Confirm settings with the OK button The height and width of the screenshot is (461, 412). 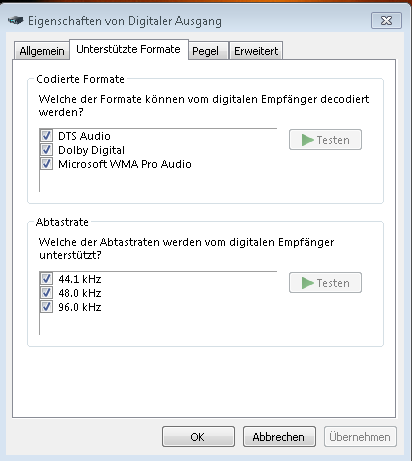pos(198,437)
